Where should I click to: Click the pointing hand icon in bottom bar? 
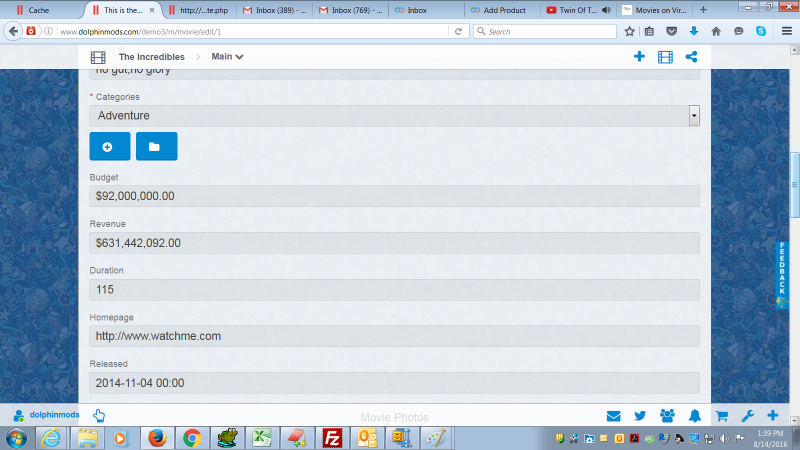click(x=99, y=415)
